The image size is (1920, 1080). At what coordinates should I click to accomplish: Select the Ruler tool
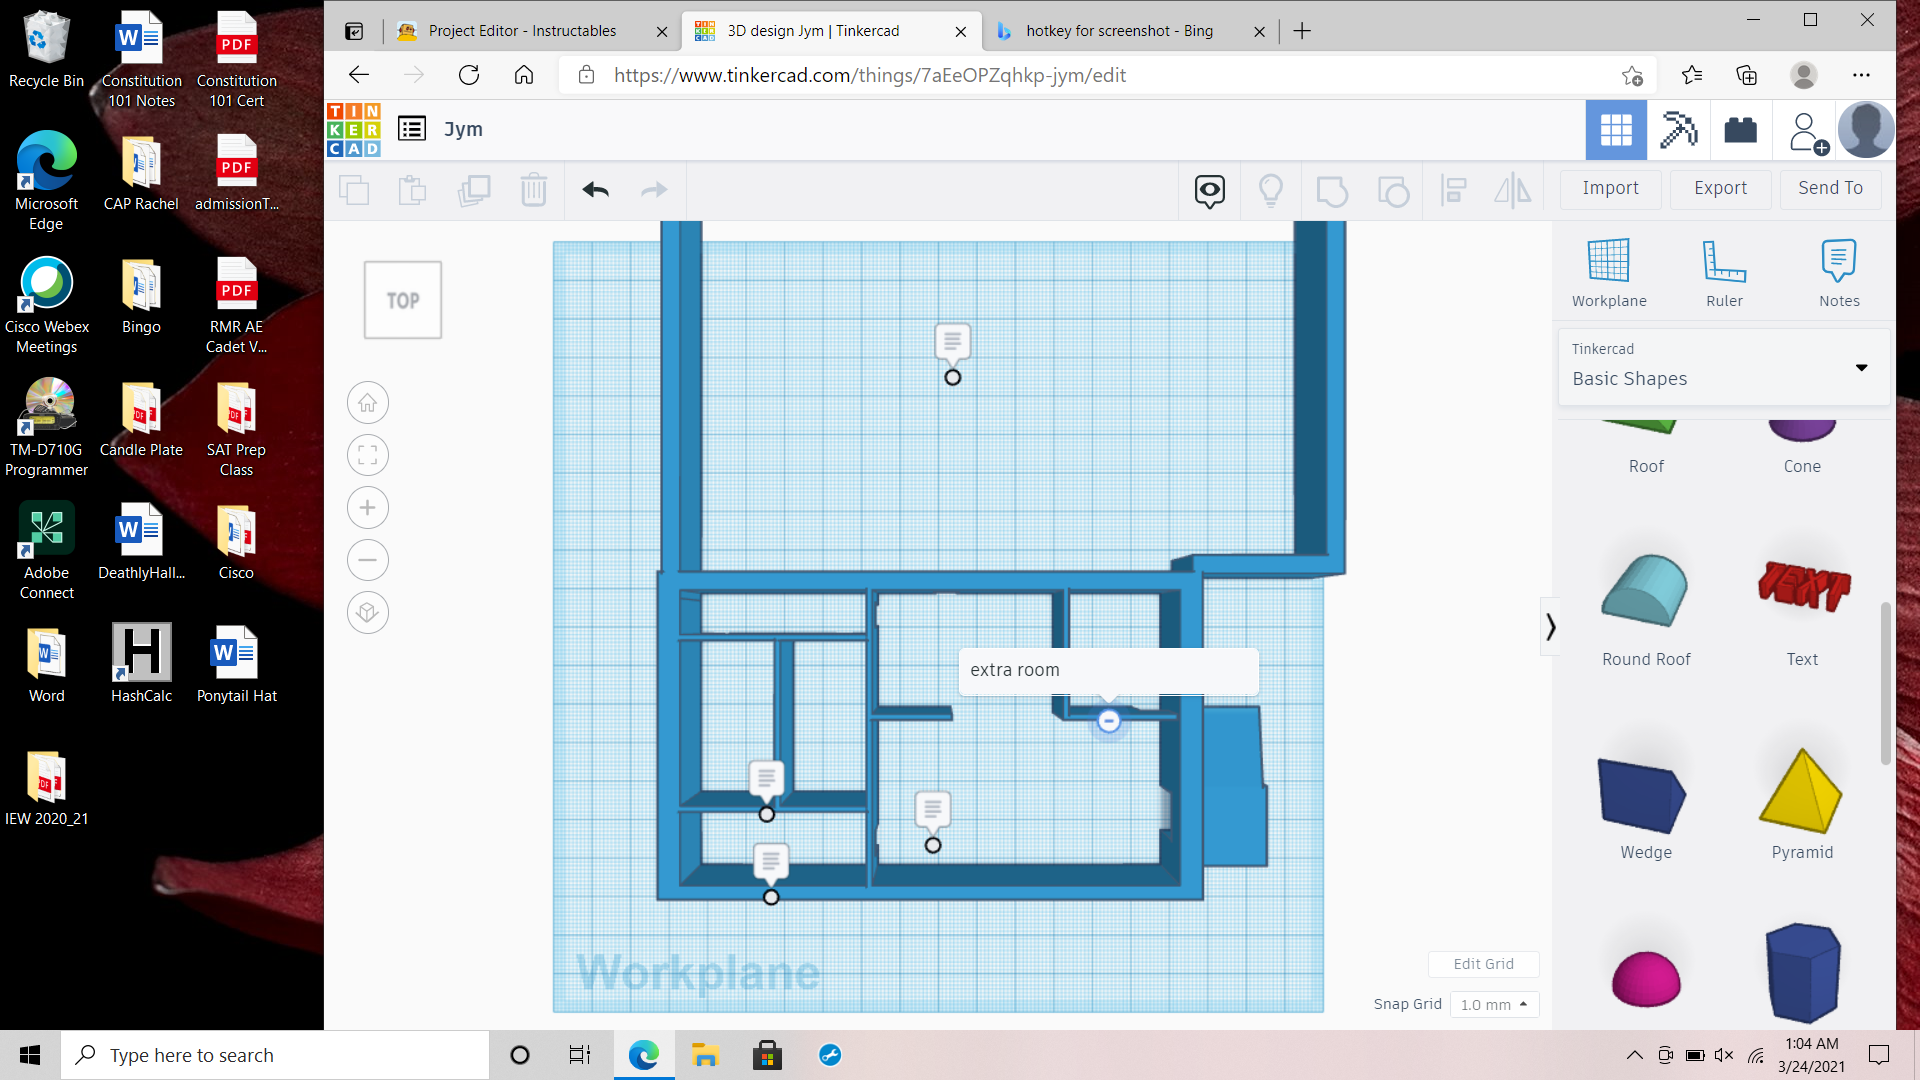pyautogui.click(x=1724, y=273)
